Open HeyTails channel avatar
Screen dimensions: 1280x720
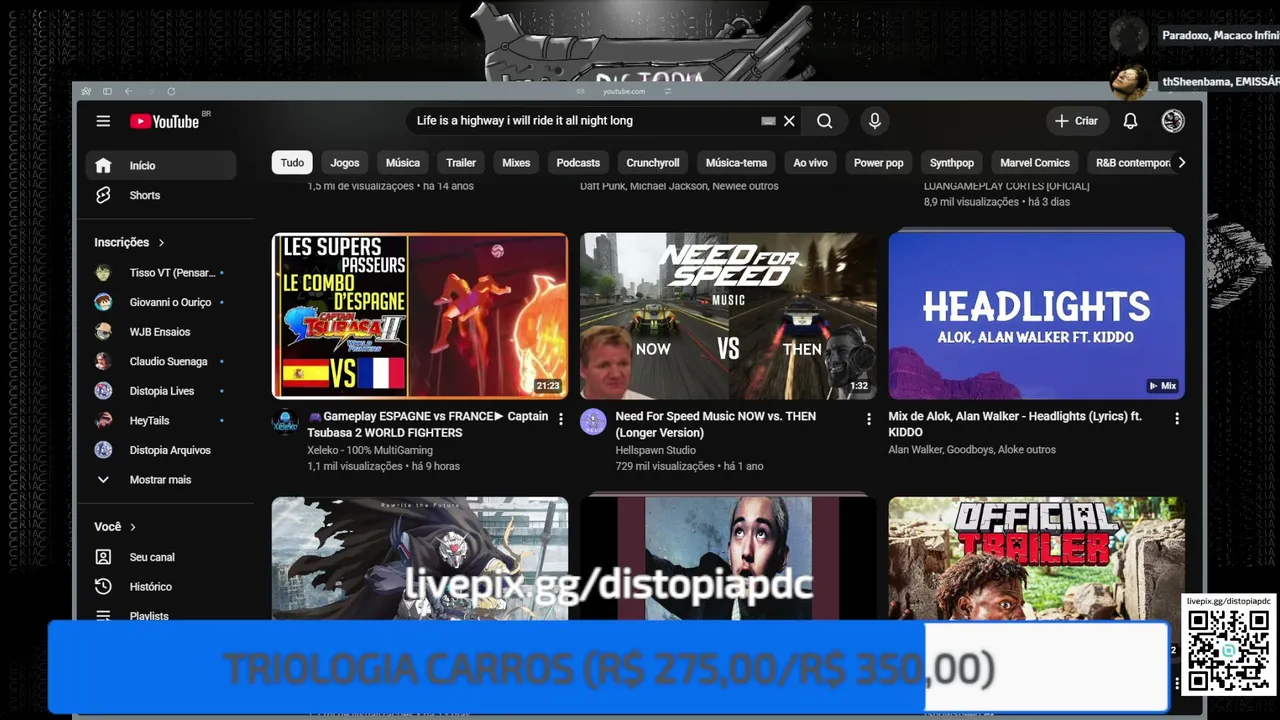tap(103, 421)
